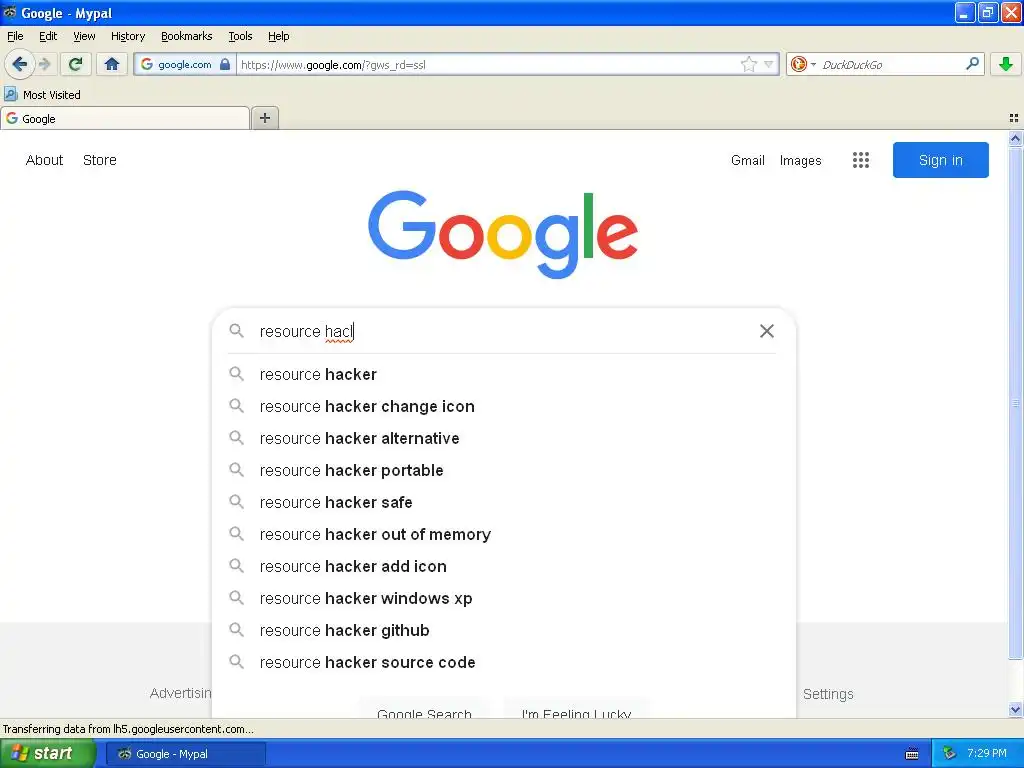This screenshot has height=768, width=1024.
Task: Open the Google apps grid icon
Action: click(x=861, y=160)
